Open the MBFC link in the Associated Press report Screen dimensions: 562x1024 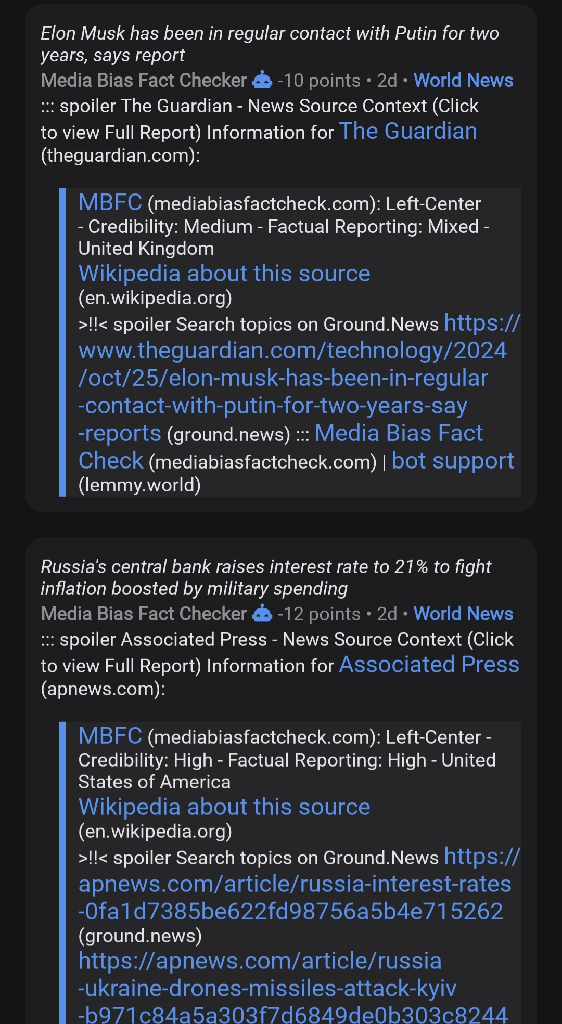110,735
